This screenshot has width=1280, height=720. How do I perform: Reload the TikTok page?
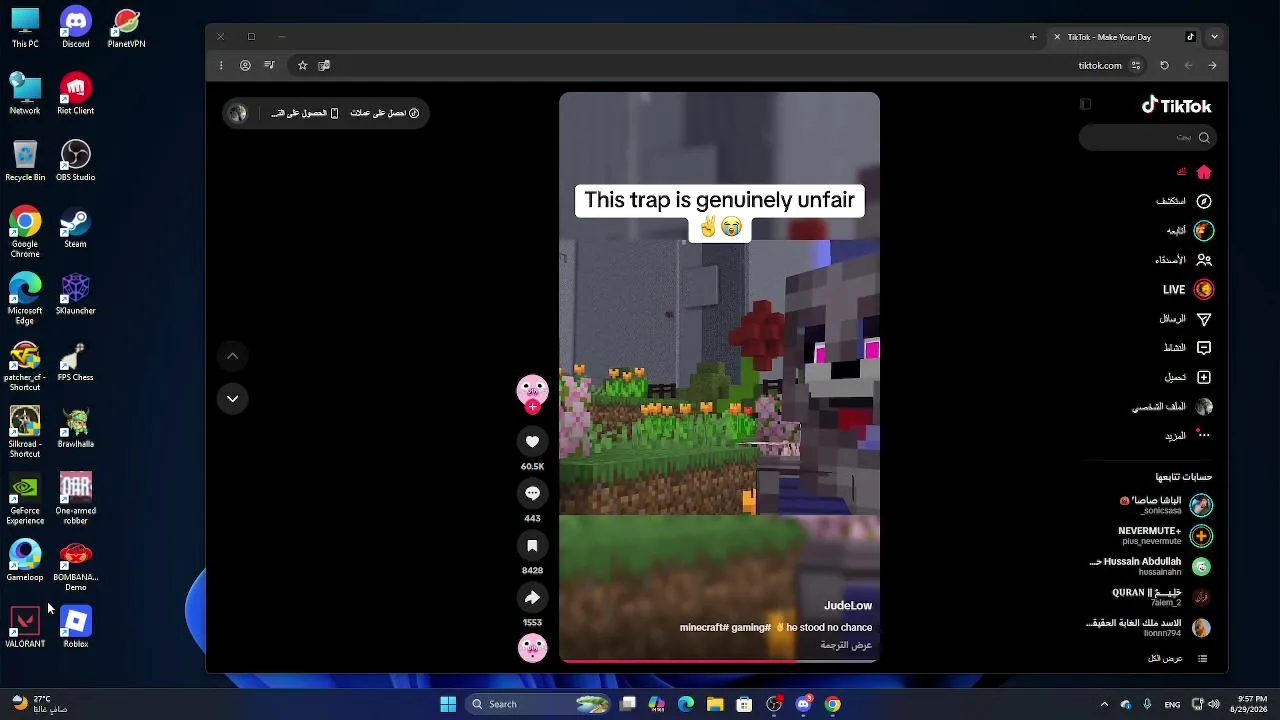tap(1164, 65)
